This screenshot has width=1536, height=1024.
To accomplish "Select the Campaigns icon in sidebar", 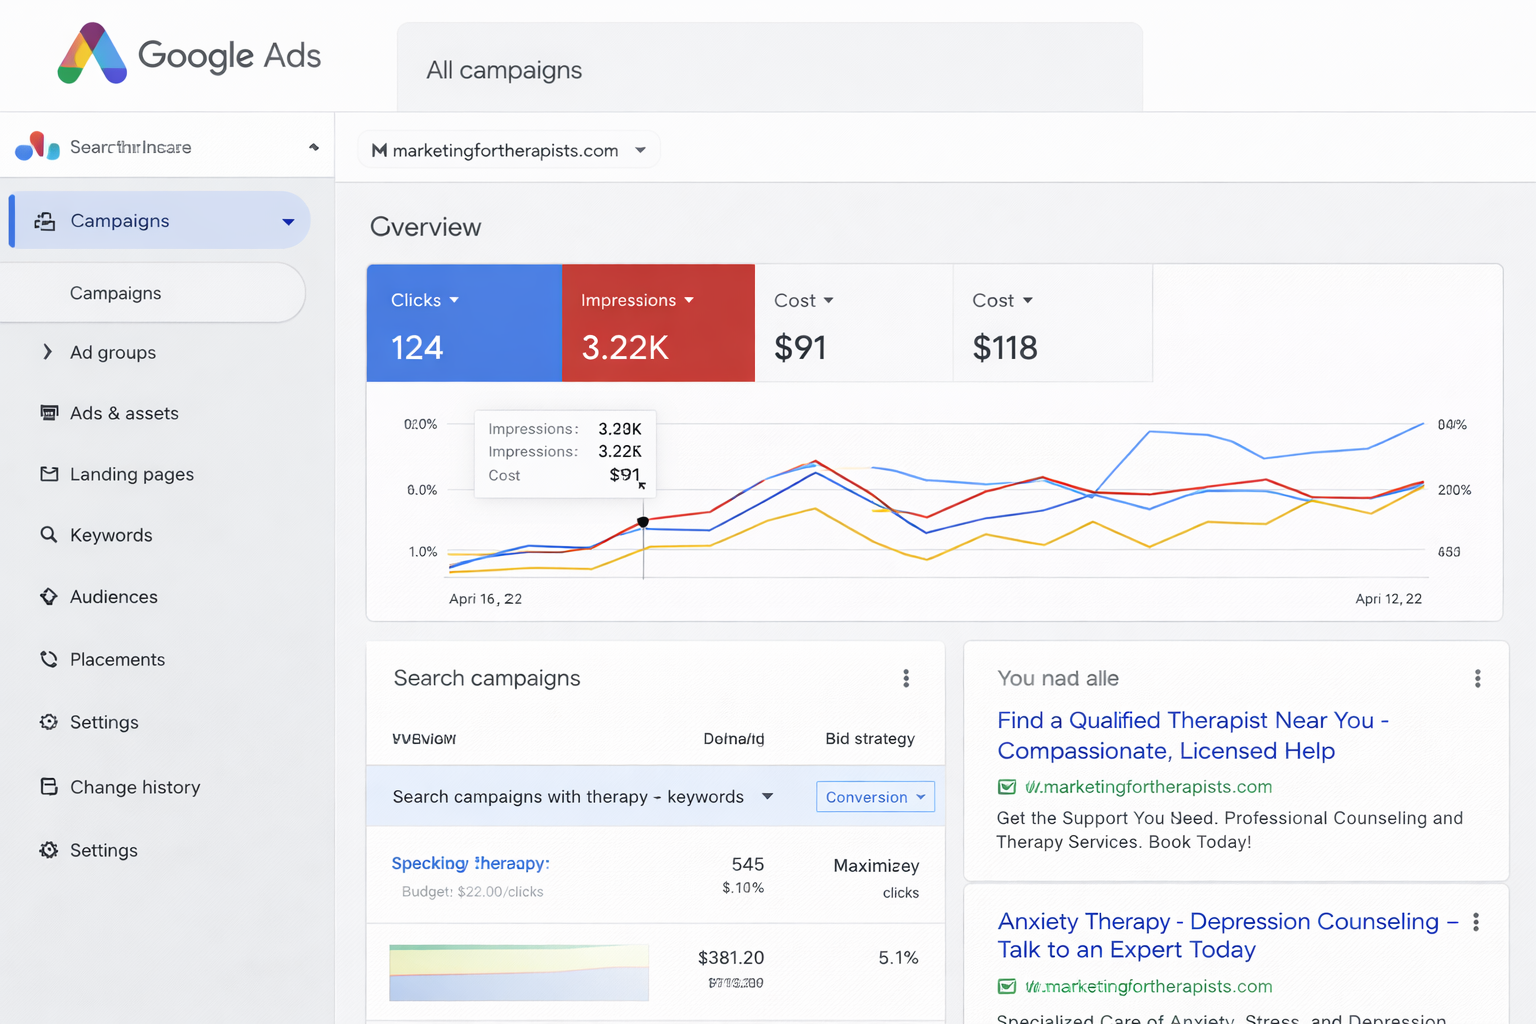I will (x=46, y=220).
